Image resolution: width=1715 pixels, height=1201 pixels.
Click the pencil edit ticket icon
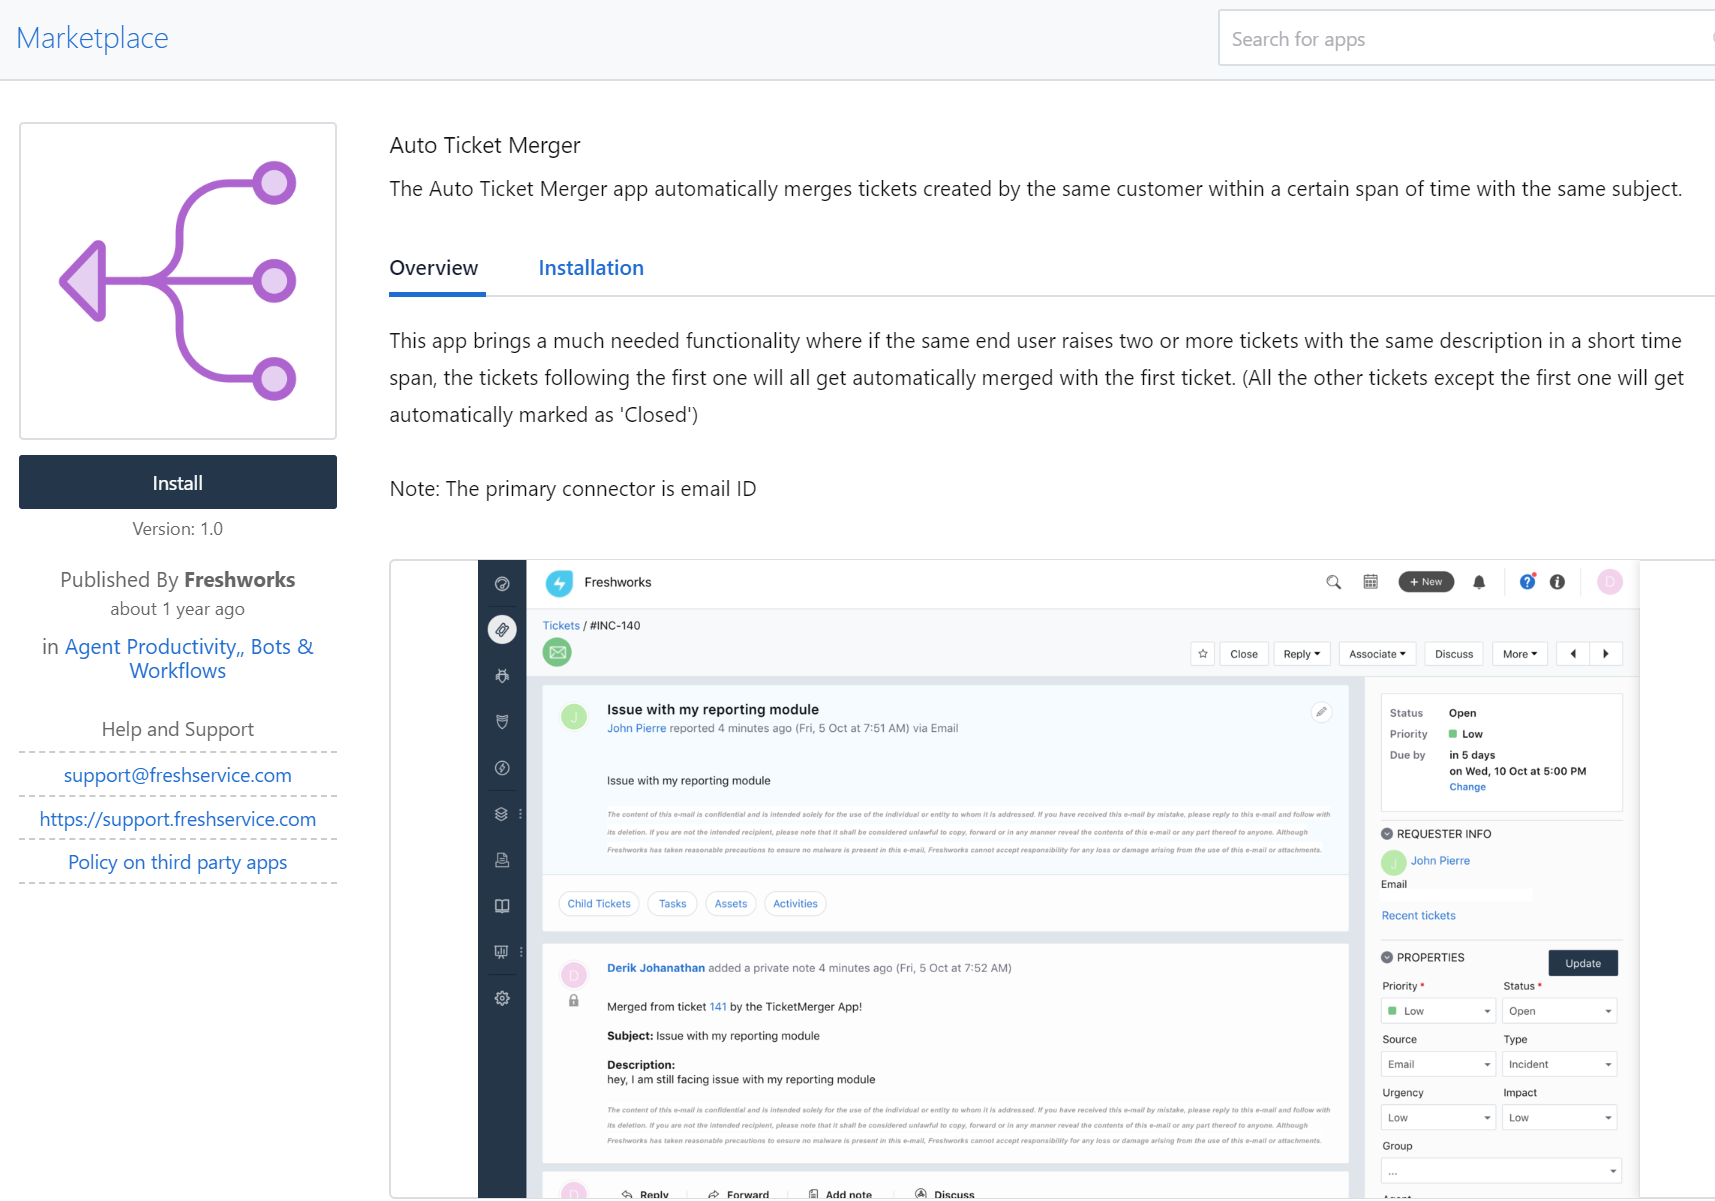1321,712
